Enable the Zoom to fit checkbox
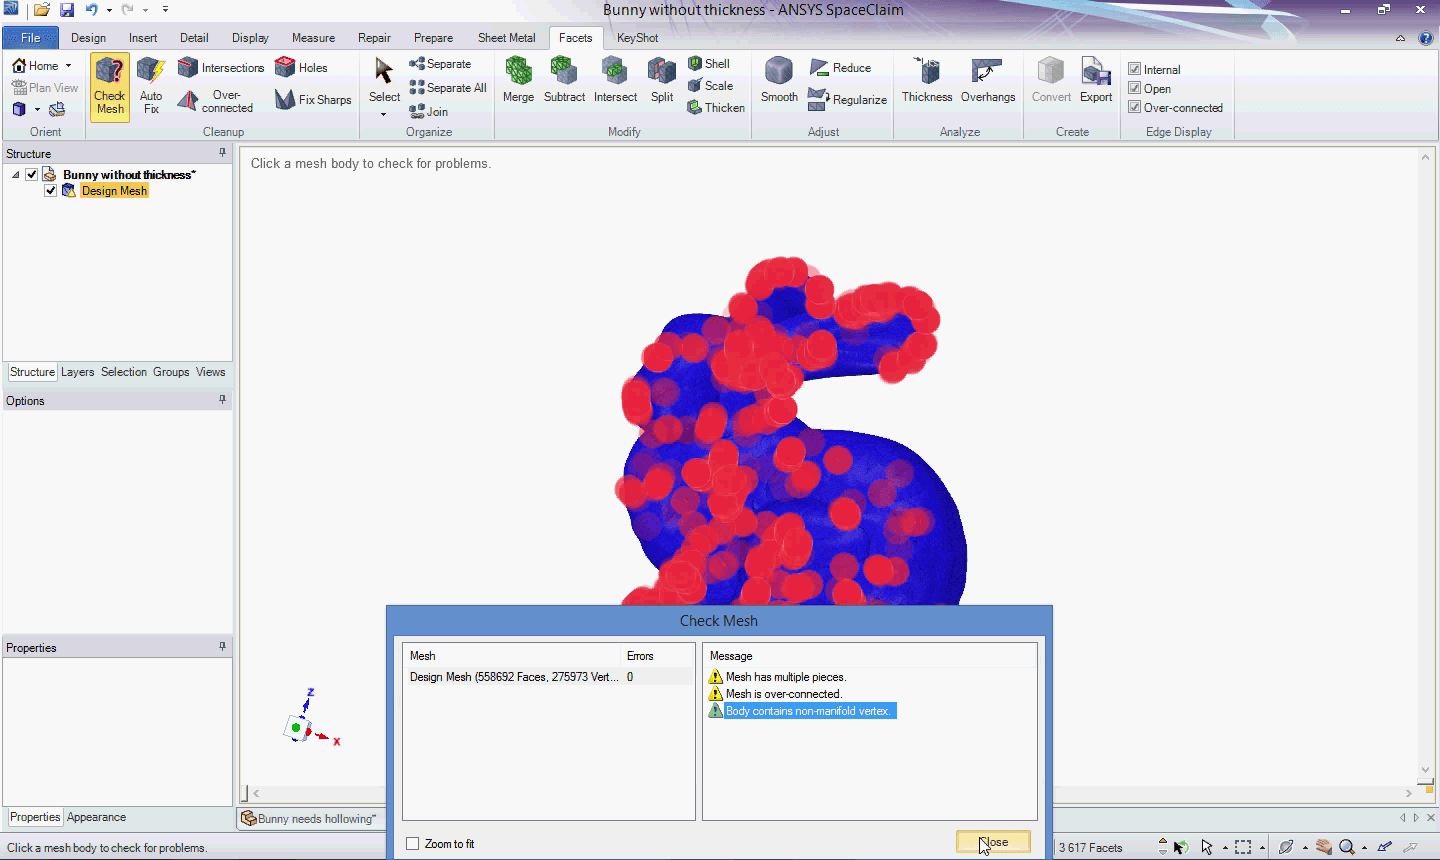Image resolution: width=1440 pixels, height=860 pixels. [x=413, y=844]
